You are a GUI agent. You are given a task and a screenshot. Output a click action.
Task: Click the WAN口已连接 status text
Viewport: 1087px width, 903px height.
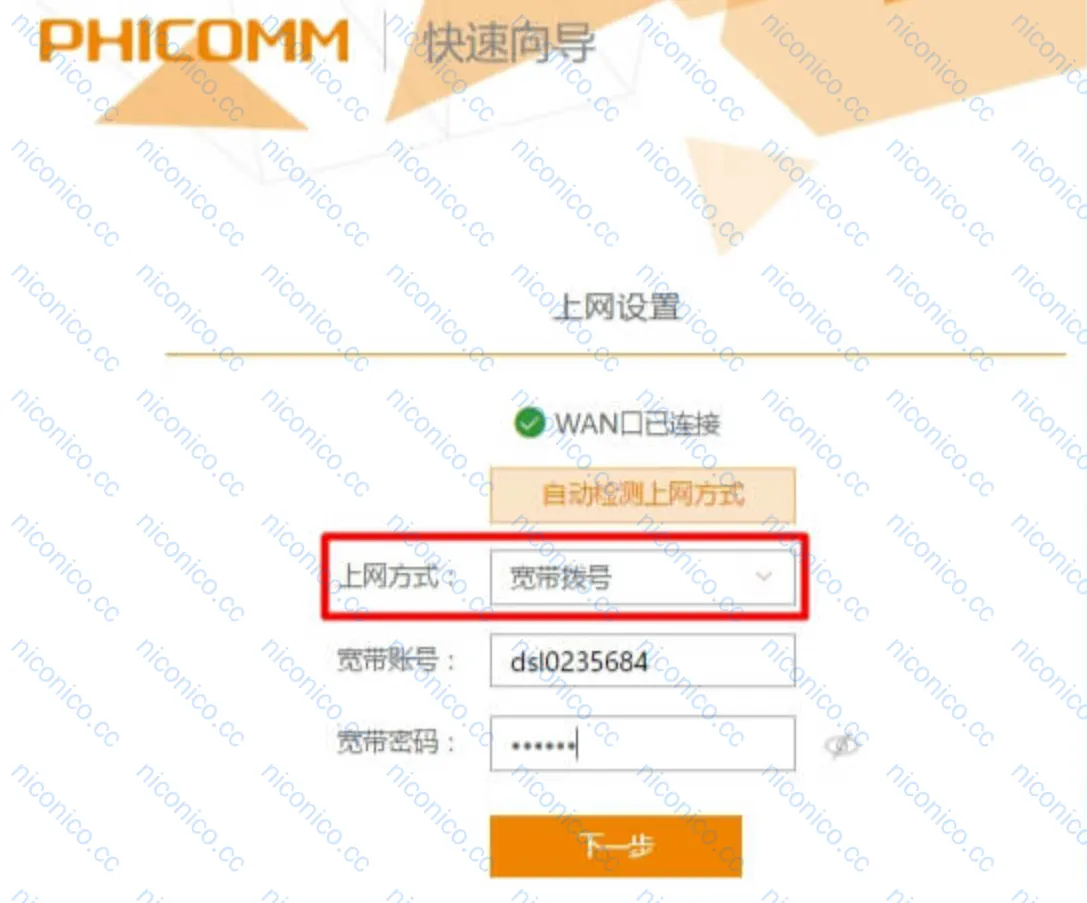coord(638,423)
